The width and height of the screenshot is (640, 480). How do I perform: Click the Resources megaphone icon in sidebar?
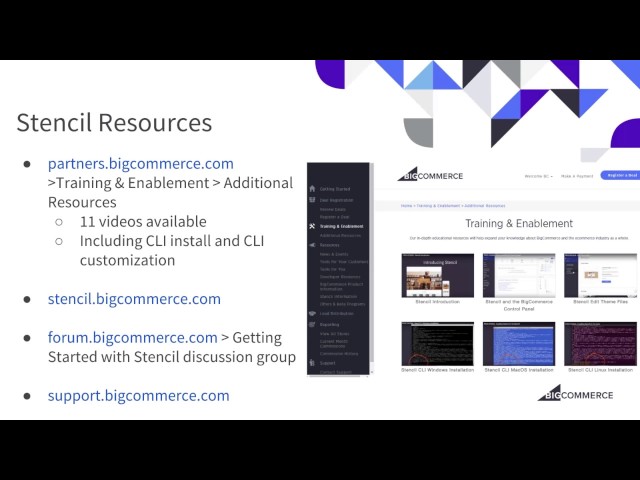pyautogui.click(x=312, y=245)
